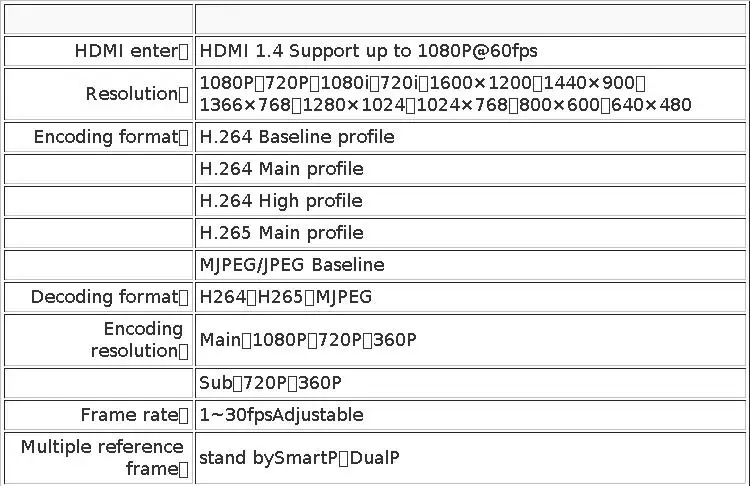Click the "H.265 Main profile" cell
Viewport: 750px width, 486px height.
point(281,233)
